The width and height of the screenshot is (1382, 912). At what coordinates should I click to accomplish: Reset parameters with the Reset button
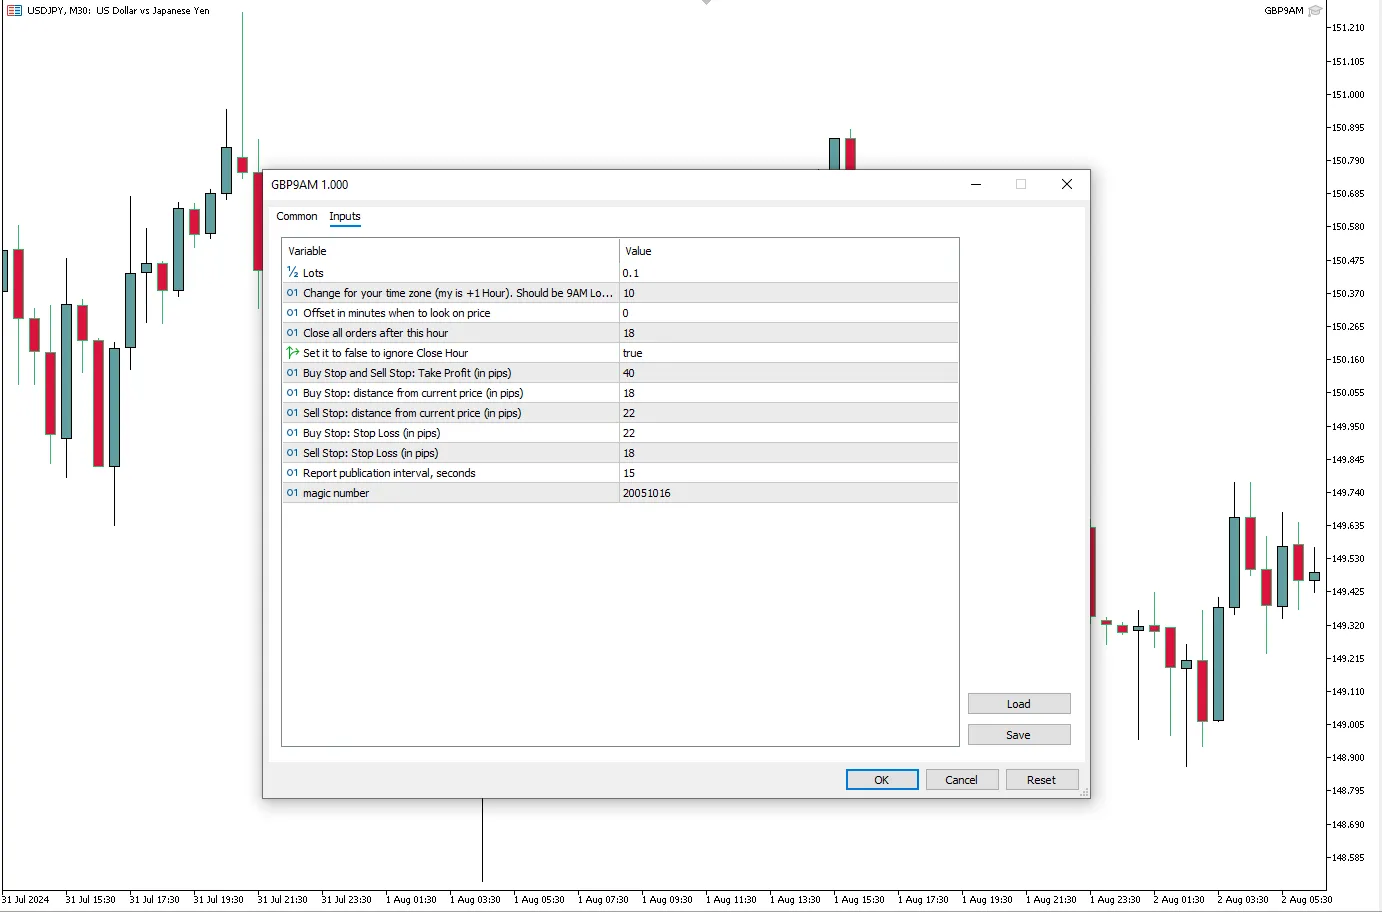1042,779
